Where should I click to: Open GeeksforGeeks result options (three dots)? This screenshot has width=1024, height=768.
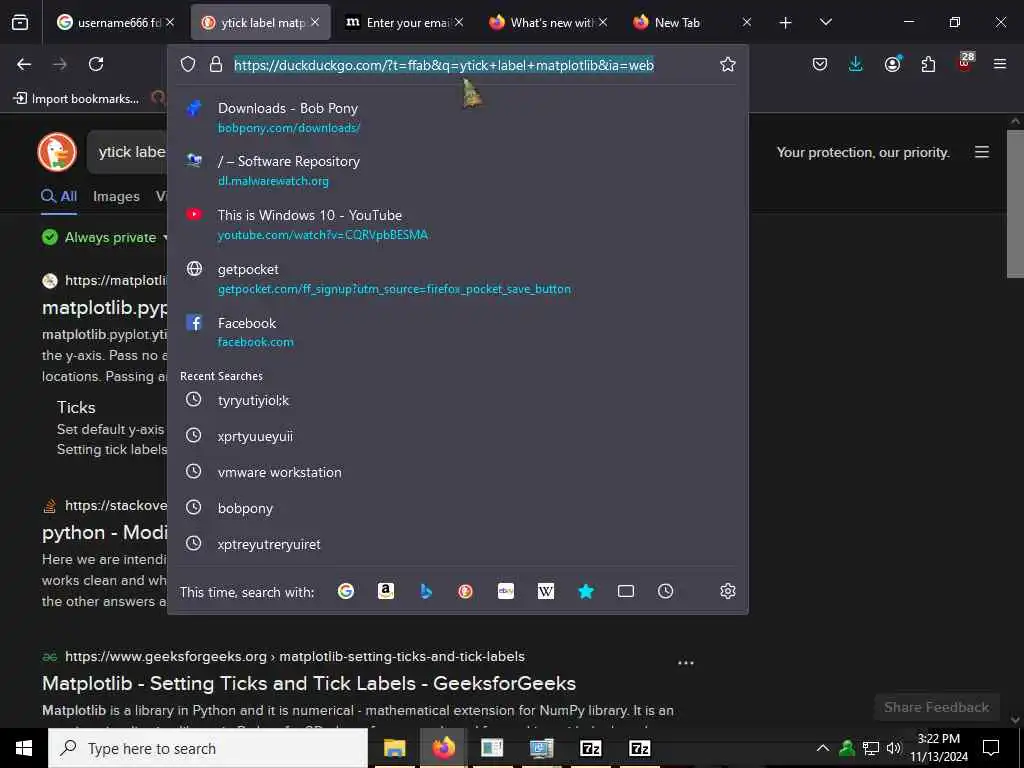pyautogui.click(x=686, y=663)
